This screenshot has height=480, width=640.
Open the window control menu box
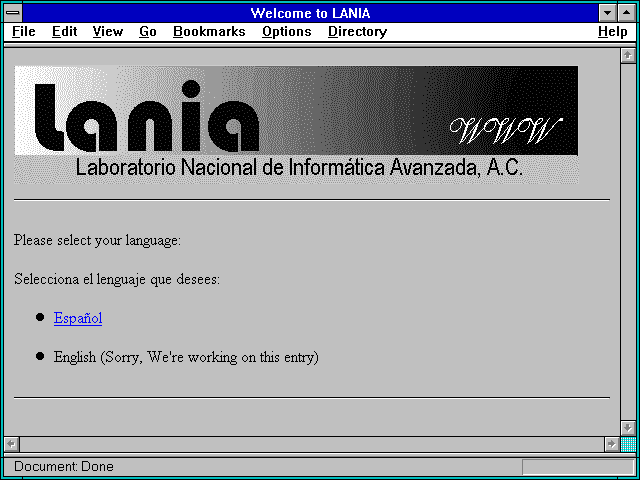(13, 13)
